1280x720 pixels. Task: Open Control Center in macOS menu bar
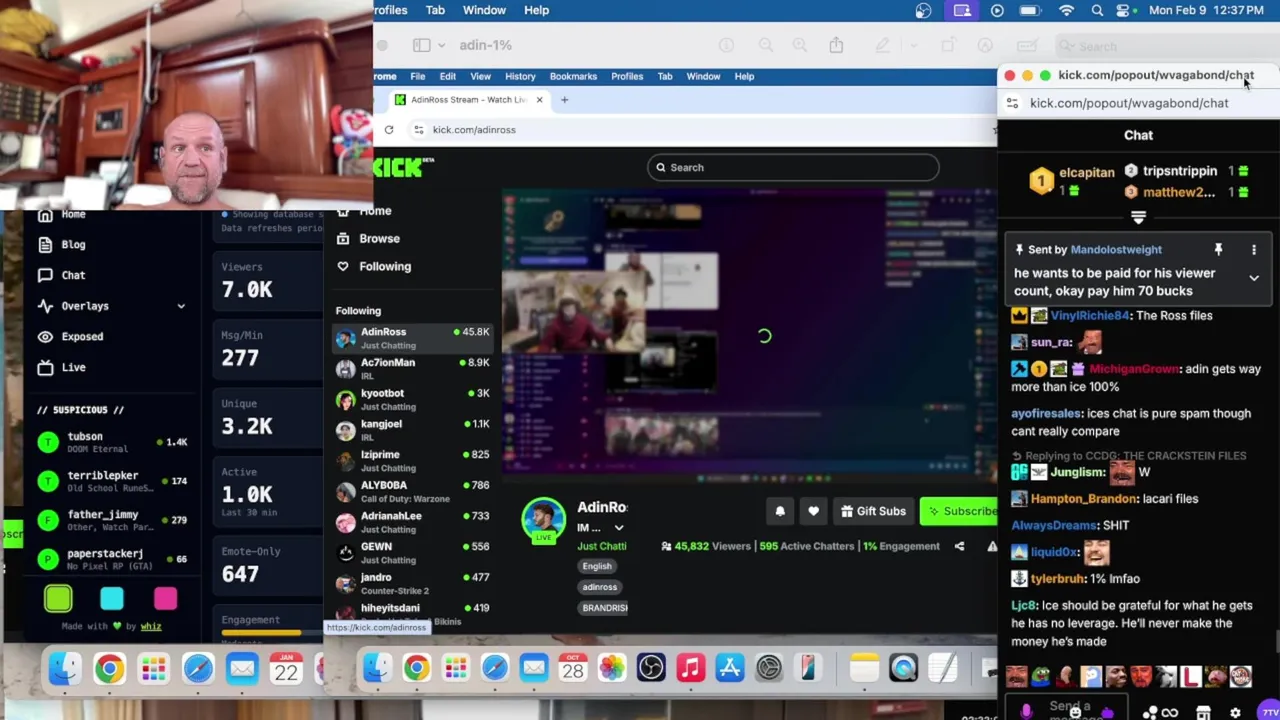click(1125, 10)
